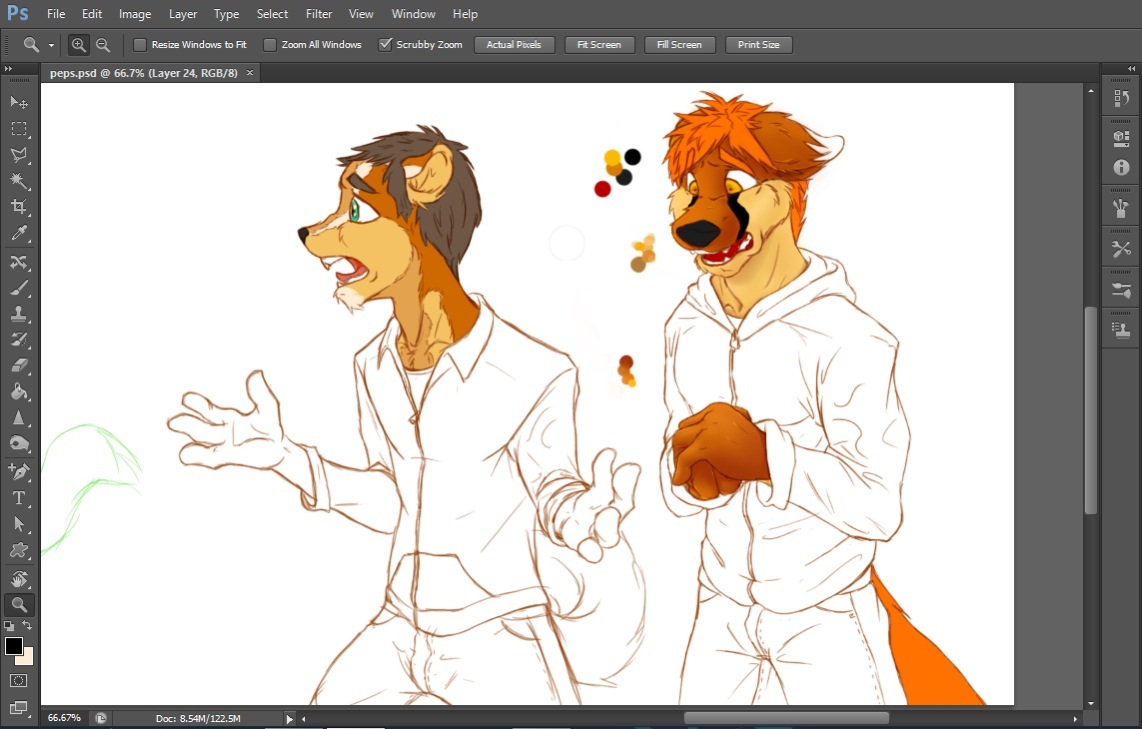Select the Eraser tool
Image resolution: width=1142 pixels, height=729 pixels.
[x=19, y=366]
